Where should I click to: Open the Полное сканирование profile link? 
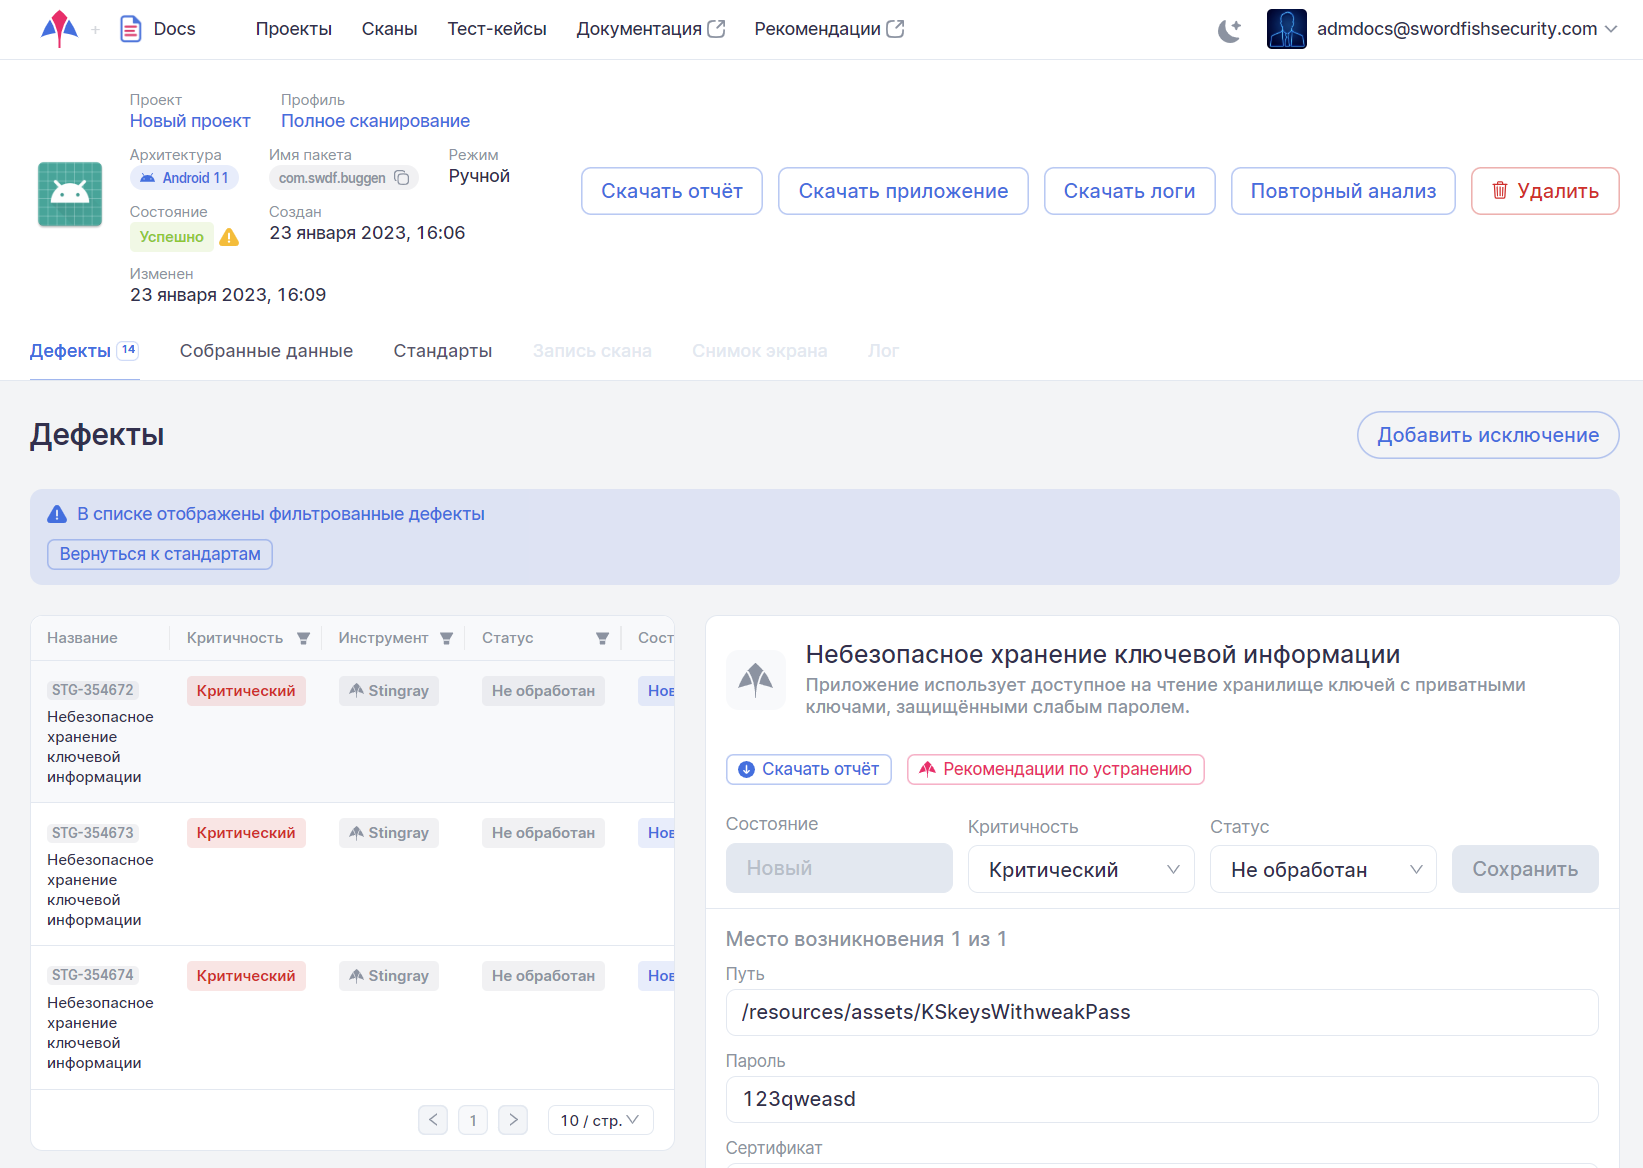click(x=375, y=121)
